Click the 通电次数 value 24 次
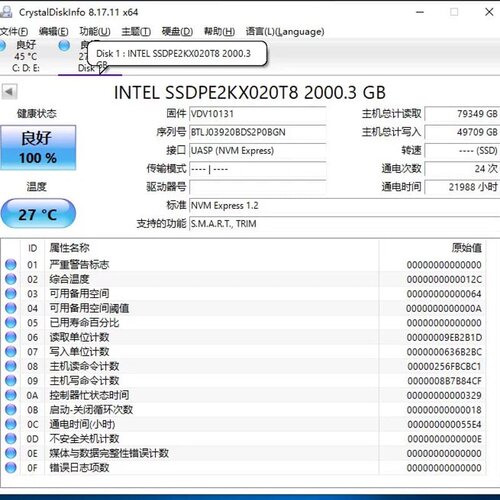Viewport: 500px width, 500px height. (x=462, y=169)
